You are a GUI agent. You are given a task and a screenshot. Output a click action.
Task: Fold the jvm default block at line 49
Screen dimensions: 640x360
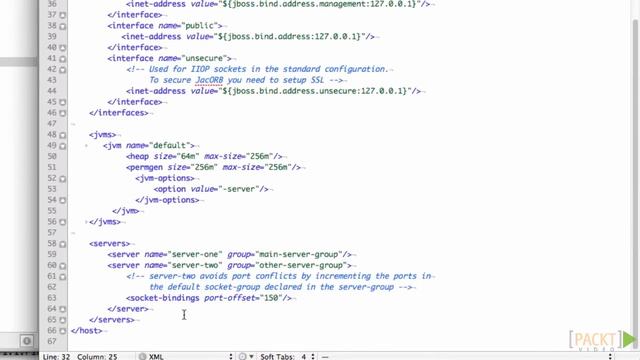[x=62, y=146]
